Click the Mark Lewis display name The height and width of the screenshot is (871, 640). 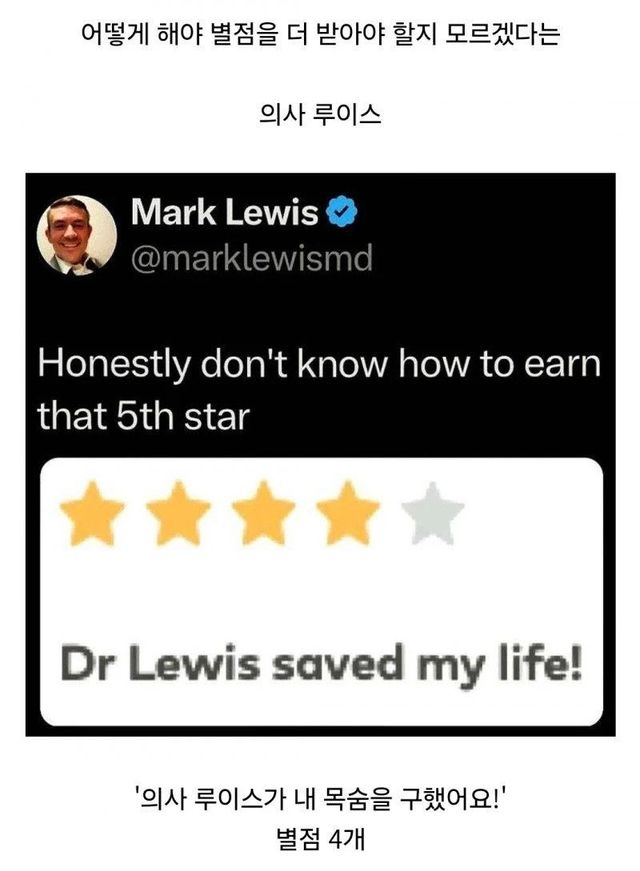224,212
